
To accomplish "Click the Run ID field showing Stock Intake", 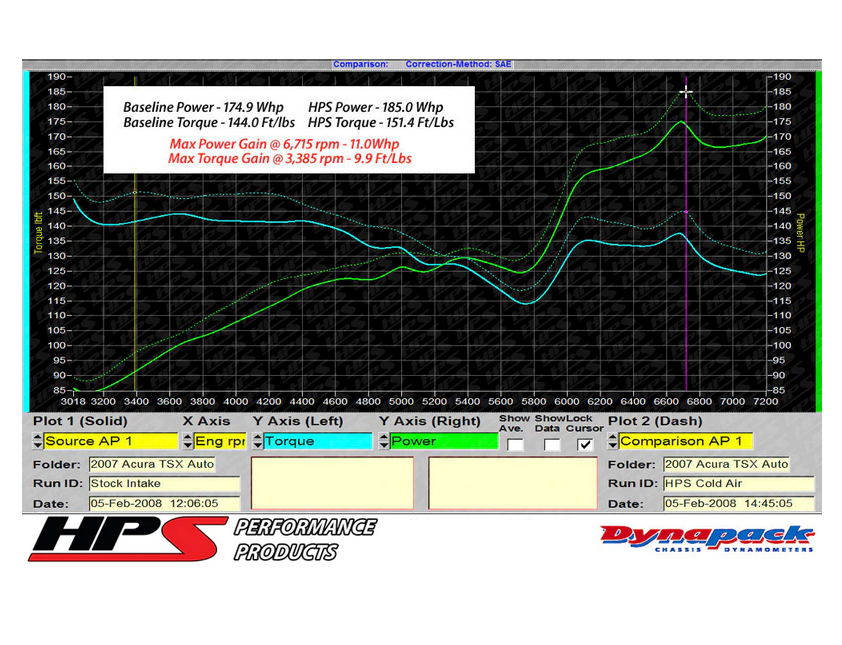I will point(165,483).
